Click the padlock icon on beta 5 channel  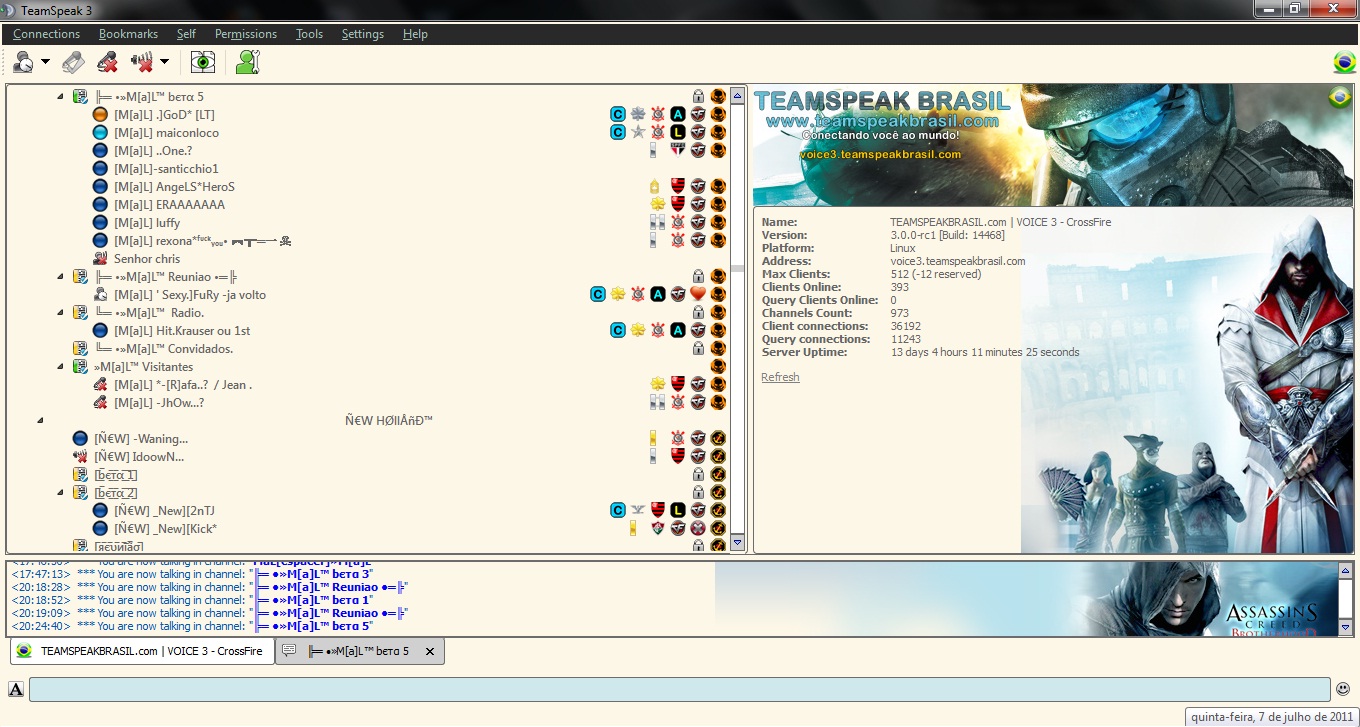click(x=698, y=97)
